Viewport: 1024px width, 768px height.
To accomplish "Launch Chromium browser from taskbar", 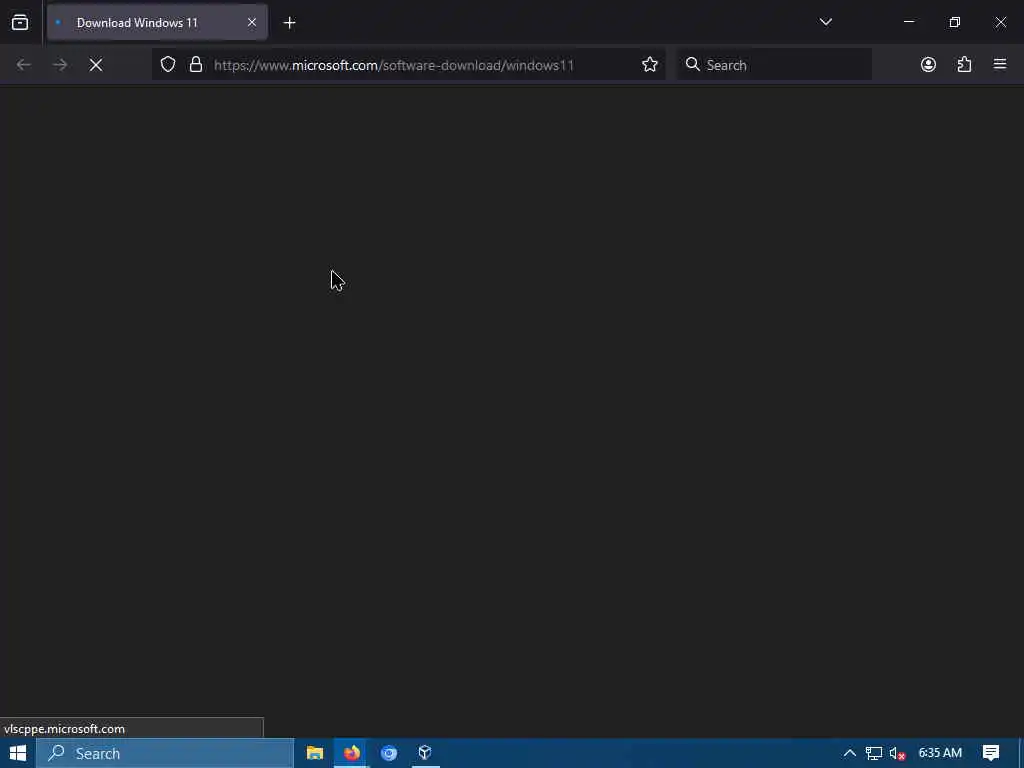I will click(x=389, y=753).
